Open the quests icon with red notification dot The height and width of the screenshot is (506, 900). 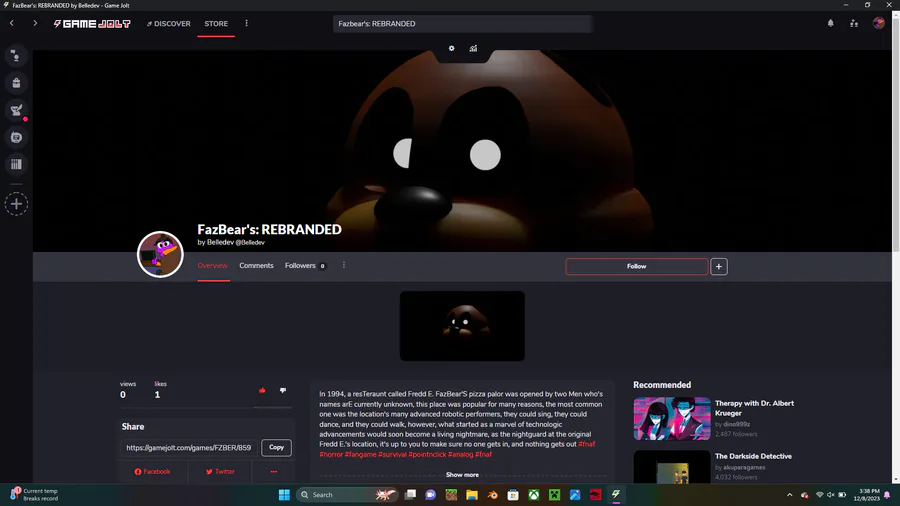[x=16, y=110]
